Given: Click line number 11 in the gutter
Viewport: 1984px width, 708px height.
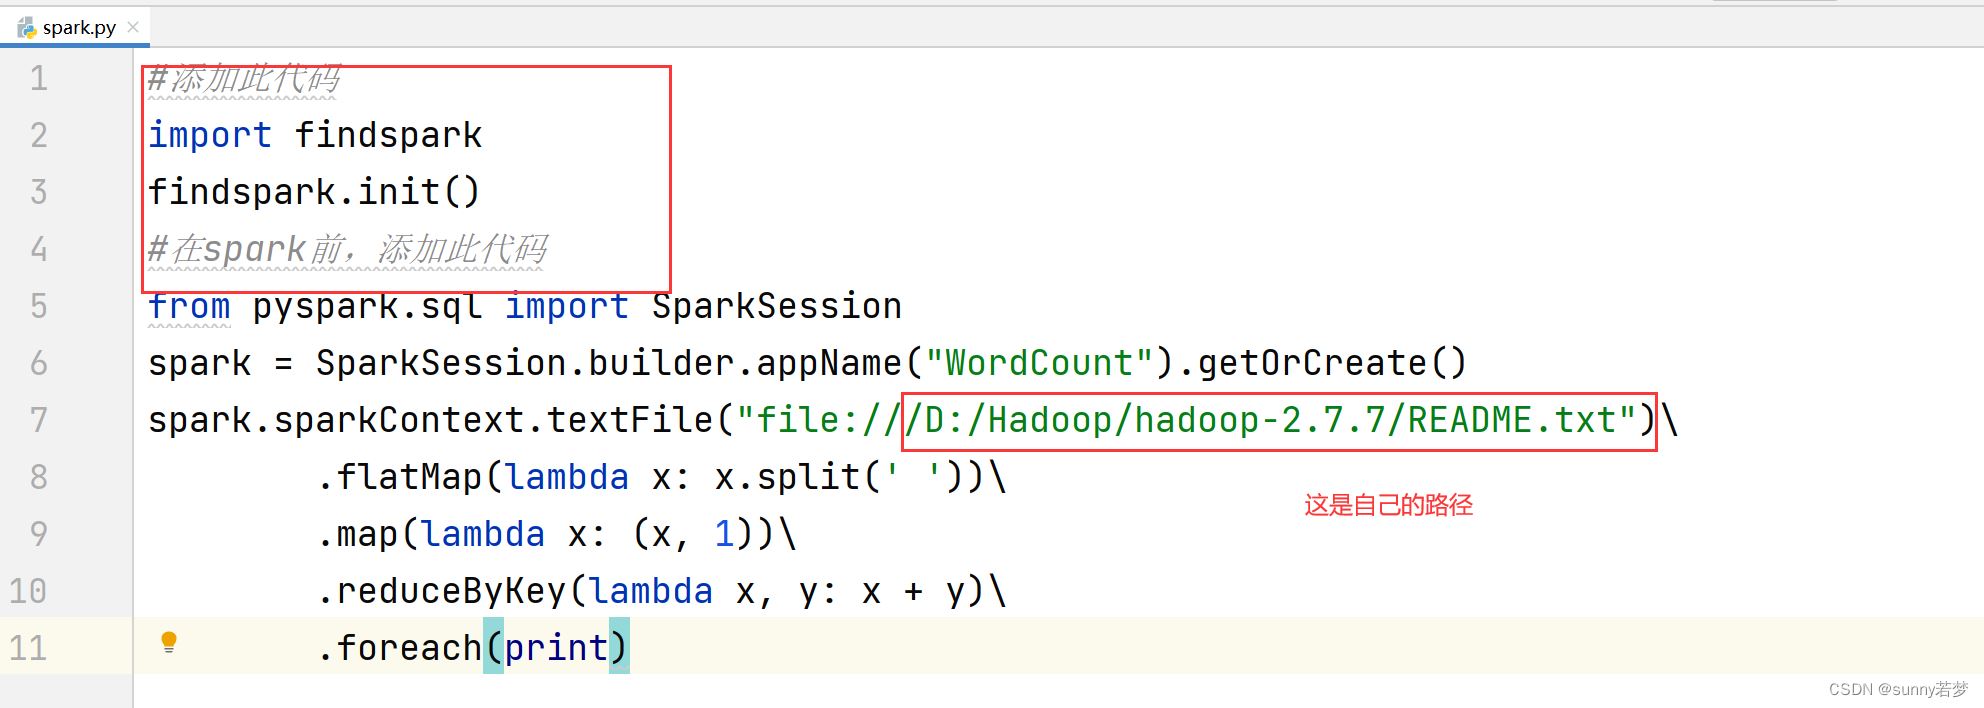Looking at the screenshot, I should 28,648.
